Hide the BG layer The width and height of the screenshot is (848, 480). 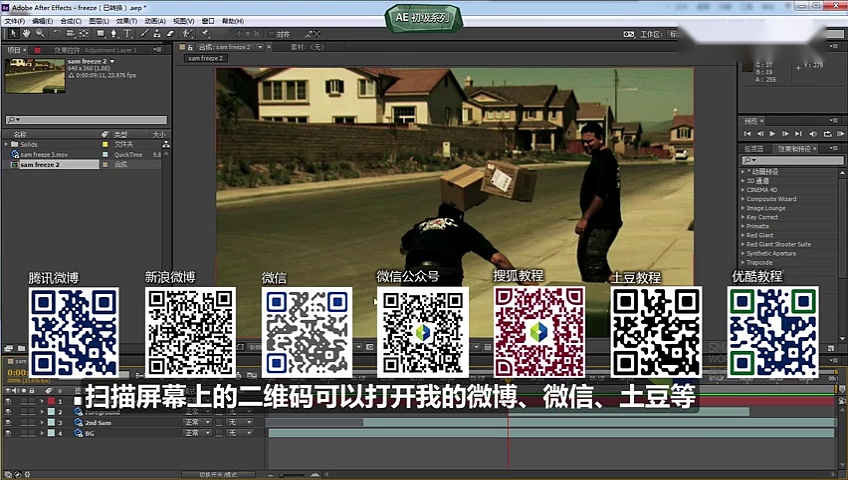tap(8, 433)
